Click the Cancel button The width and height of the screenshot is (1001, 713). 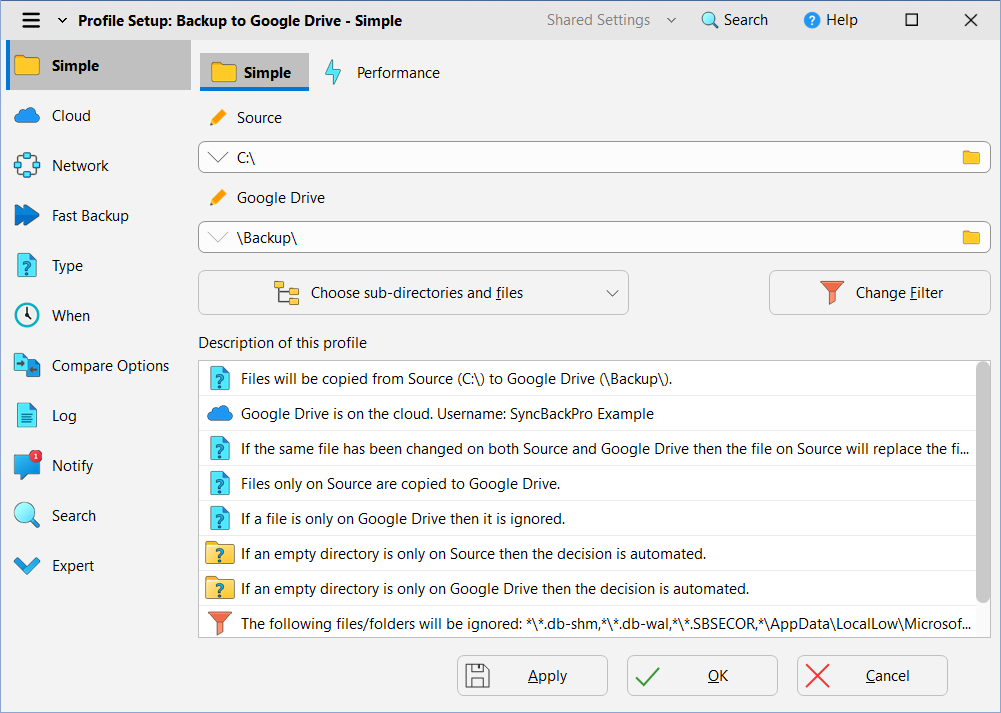[x=872, y=675]
